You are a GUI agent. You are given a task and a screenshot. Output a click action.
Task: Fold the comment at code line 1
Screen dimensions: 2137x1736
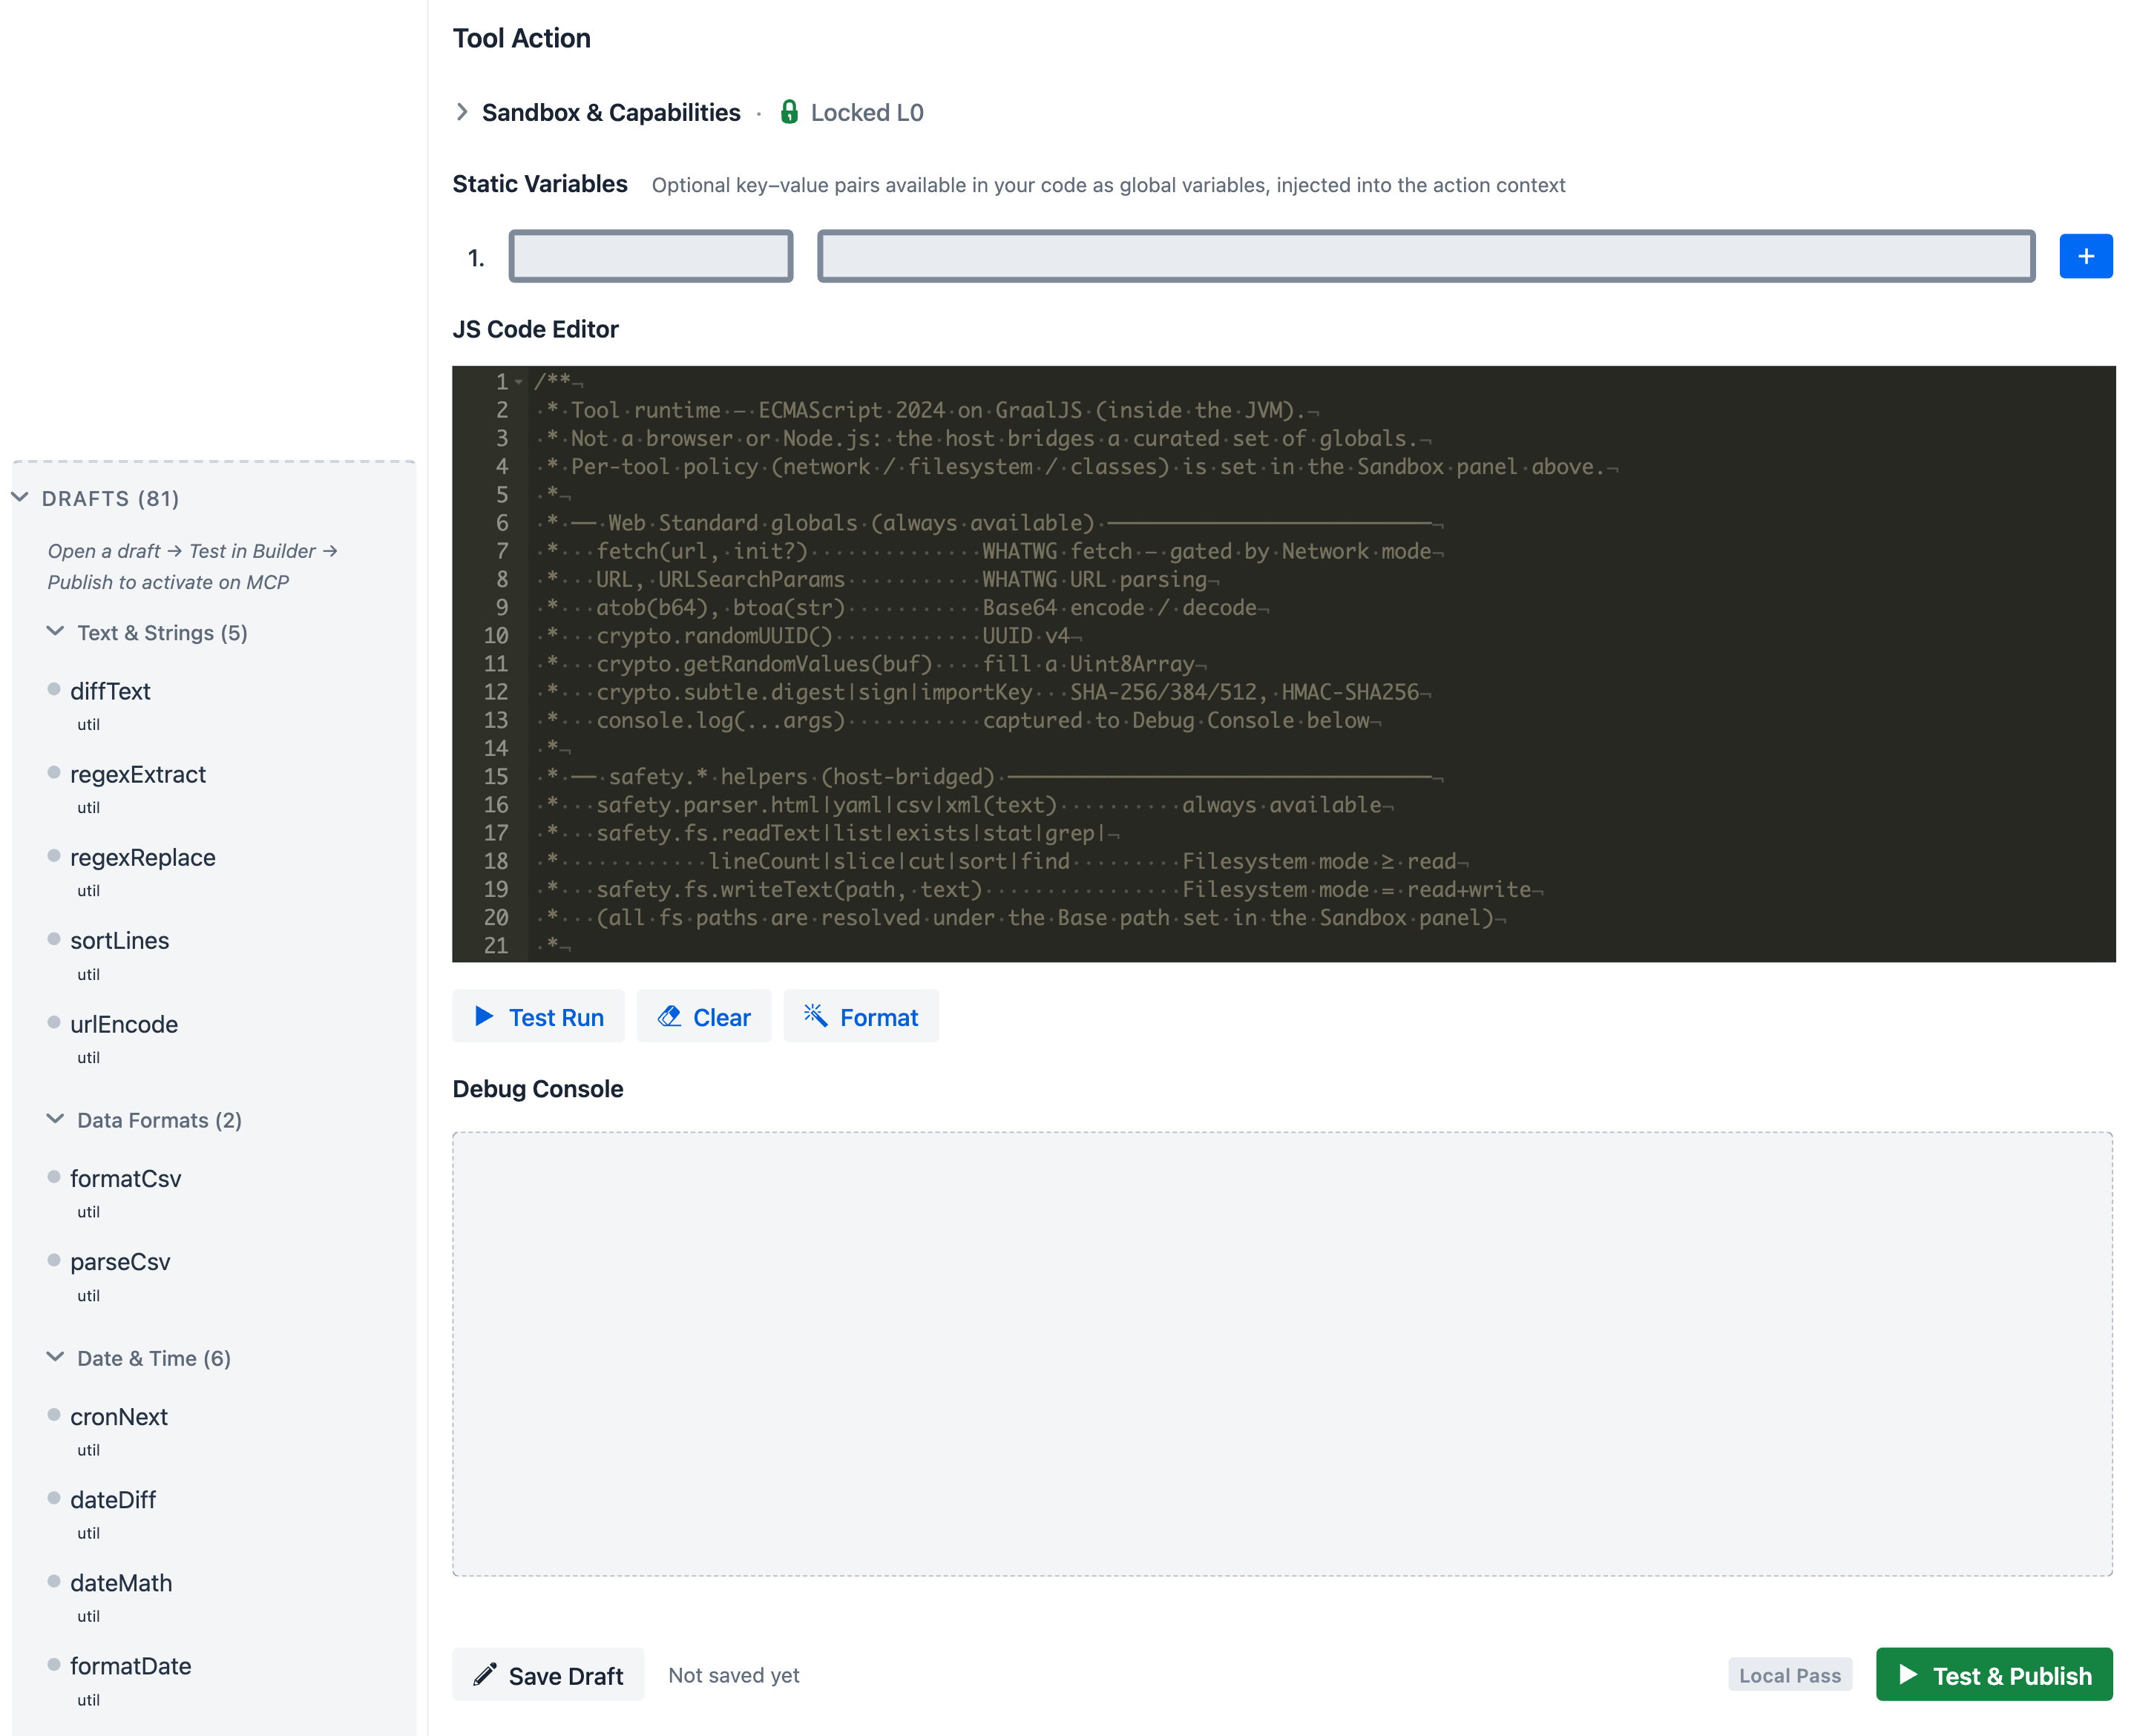519,382
